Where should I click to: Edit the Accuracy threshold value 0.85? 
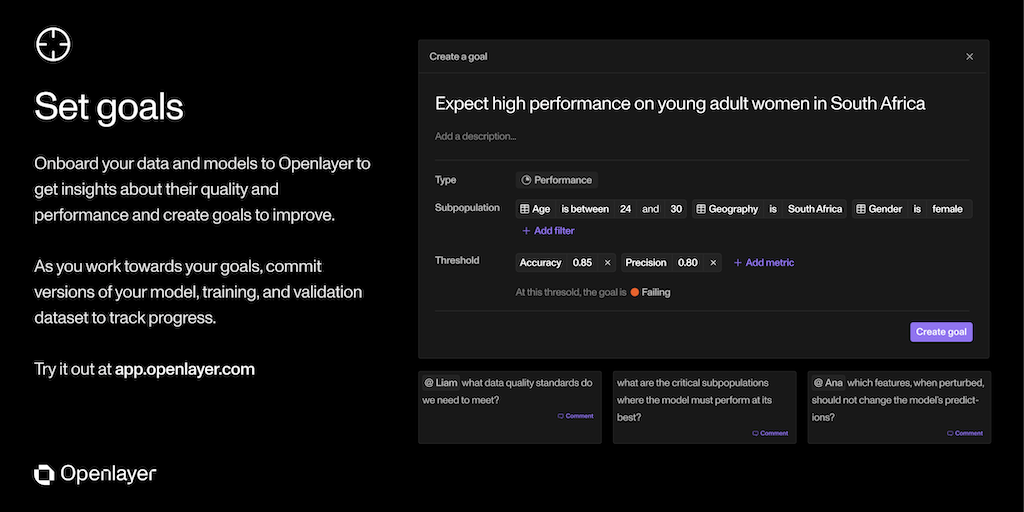coord(582,263)
